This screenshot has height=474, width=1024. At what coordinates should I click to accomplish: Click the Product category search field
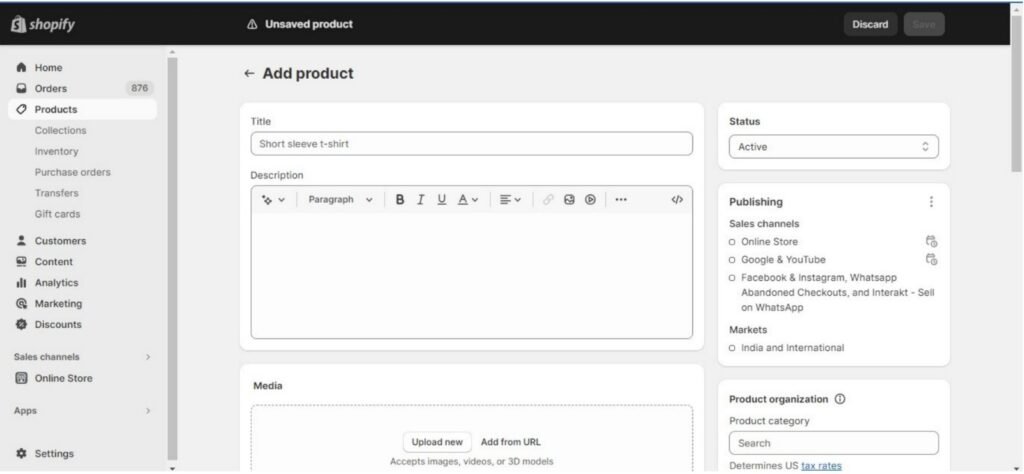834,443
